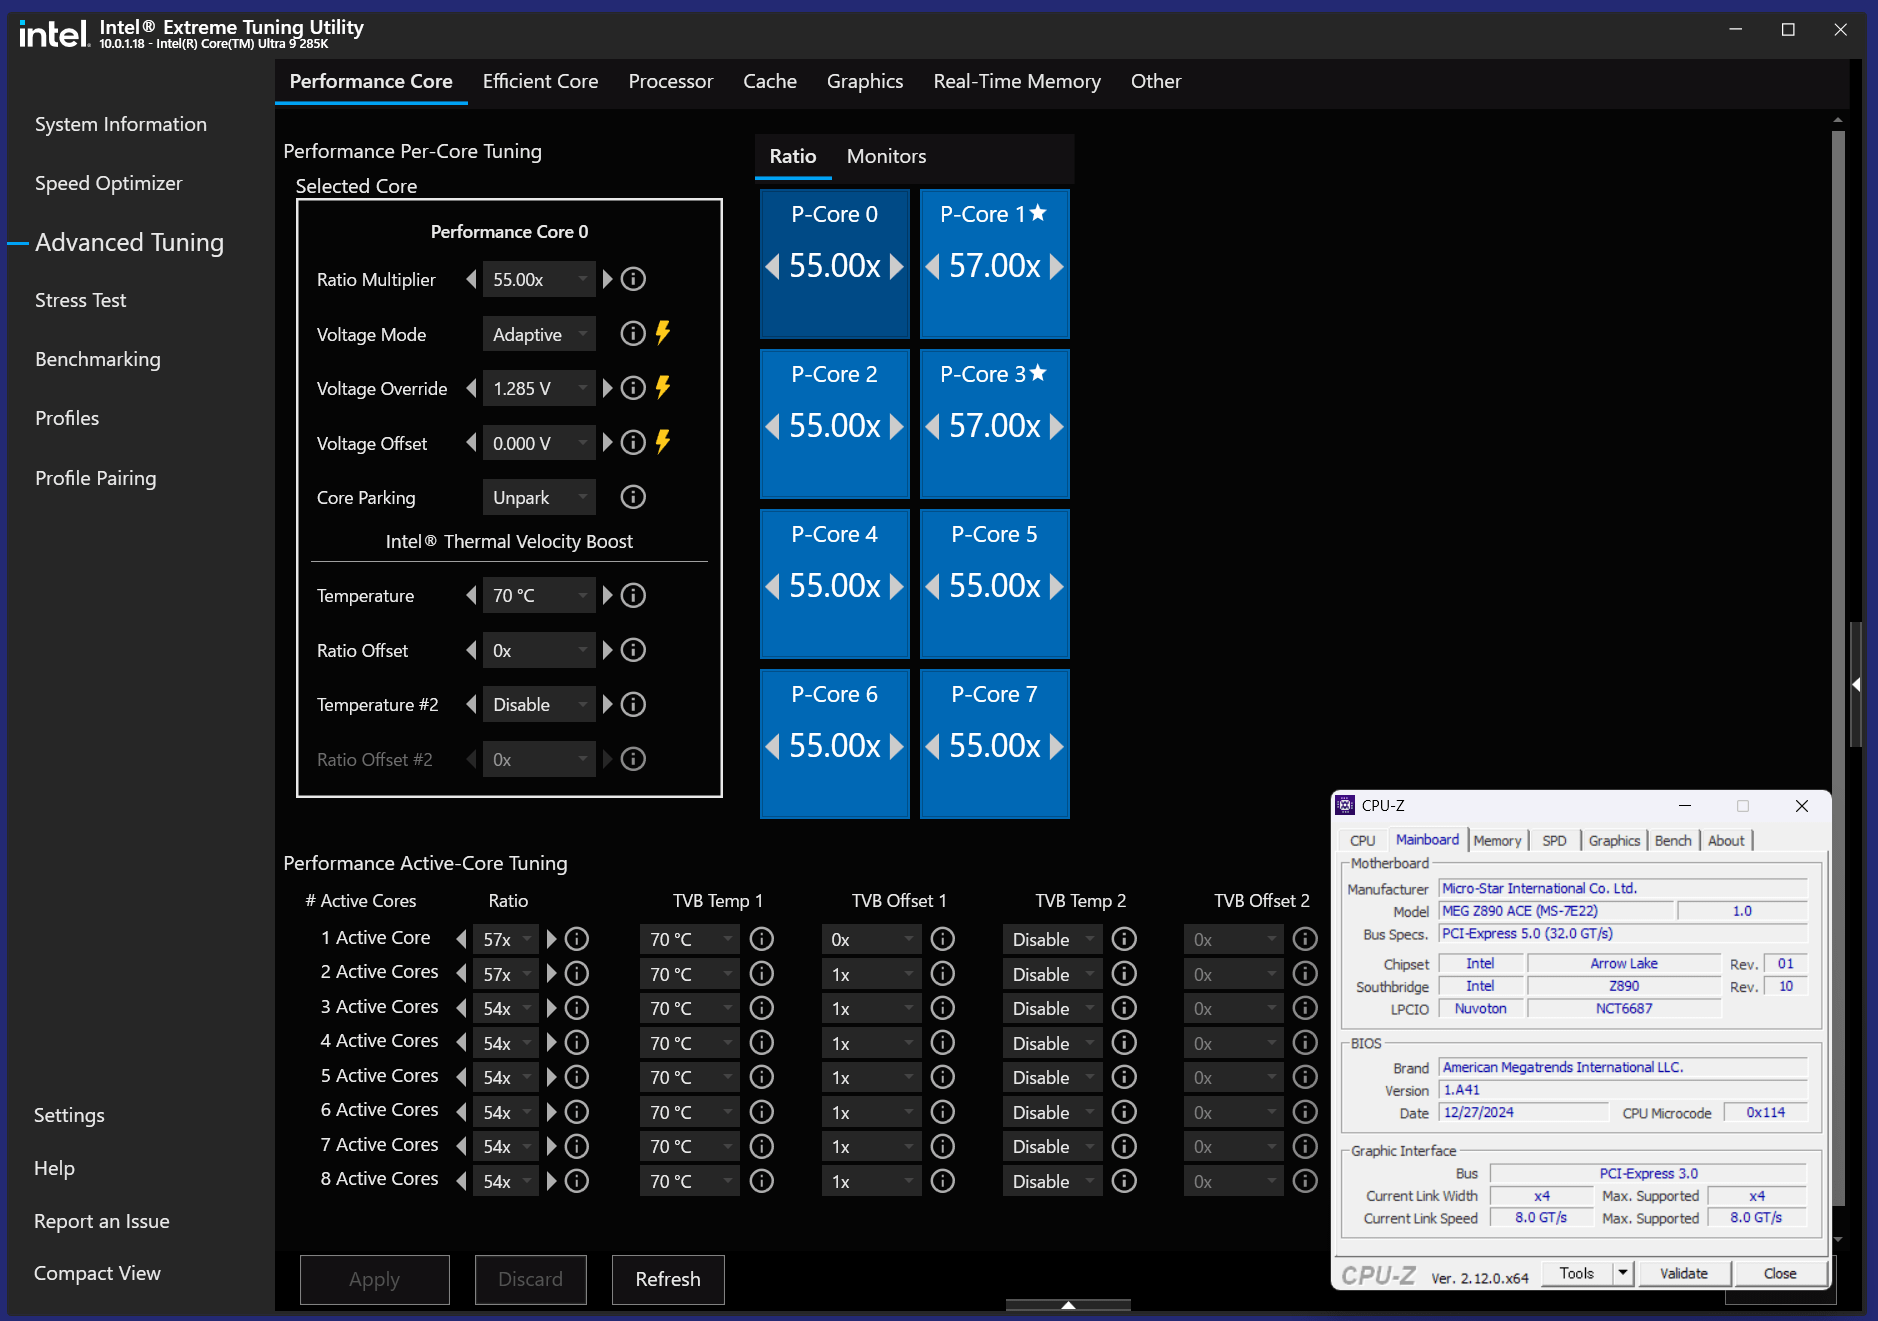Click the main vertical scrollbar
The height and width of the screenshot is (1321, 1878).
[1838, 670]
